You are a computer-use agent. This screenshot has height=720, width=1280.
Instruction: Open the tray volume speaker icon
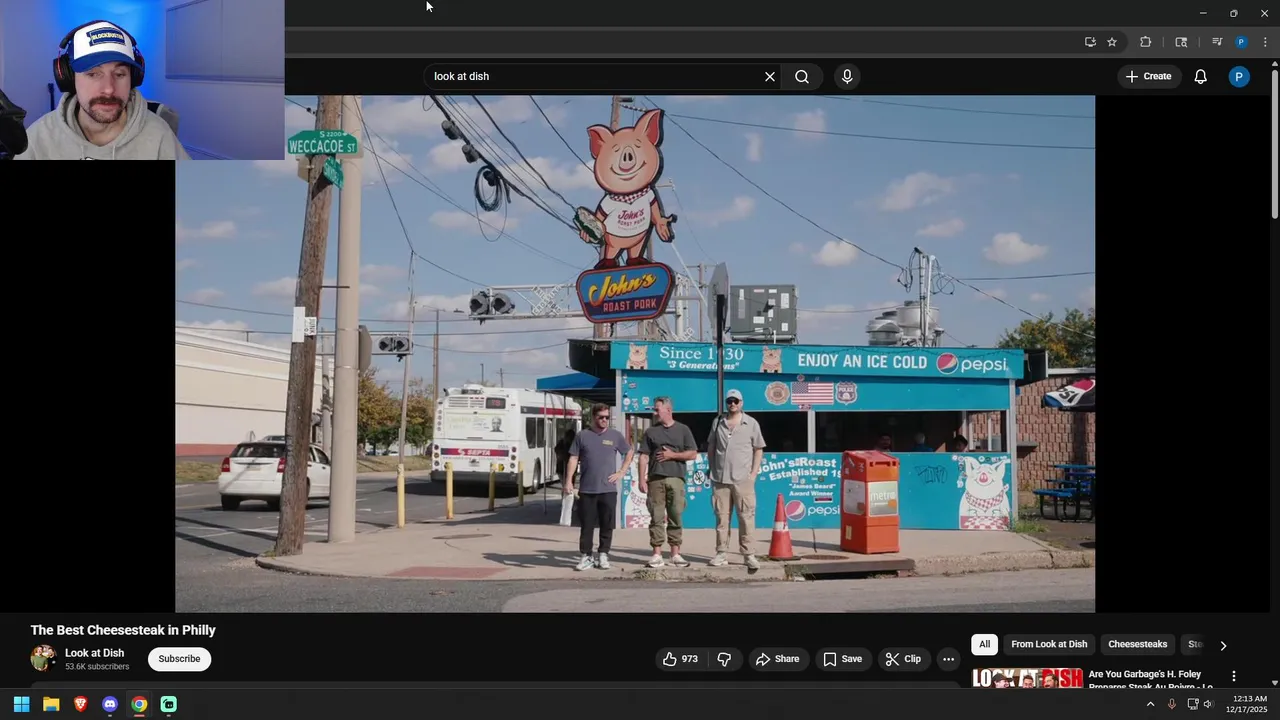pos(1208,704)
